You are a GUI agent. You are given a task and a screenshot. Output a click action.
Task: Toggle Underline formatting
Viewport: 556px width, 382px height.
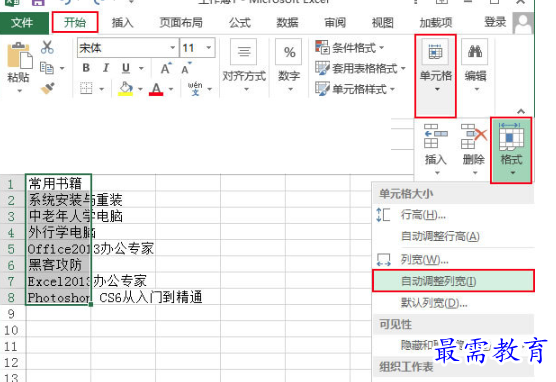tap(126, 68)
